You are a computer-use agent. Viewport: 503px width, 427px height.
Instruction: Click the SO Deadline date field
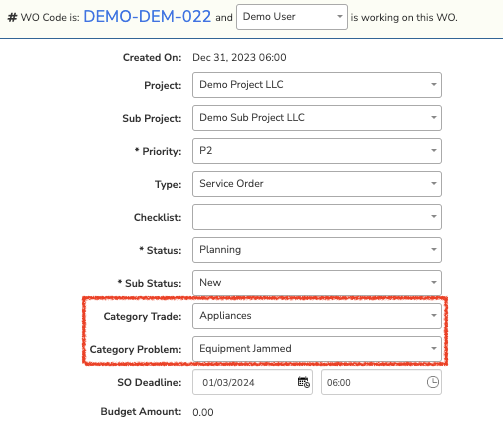coord(252,382)
